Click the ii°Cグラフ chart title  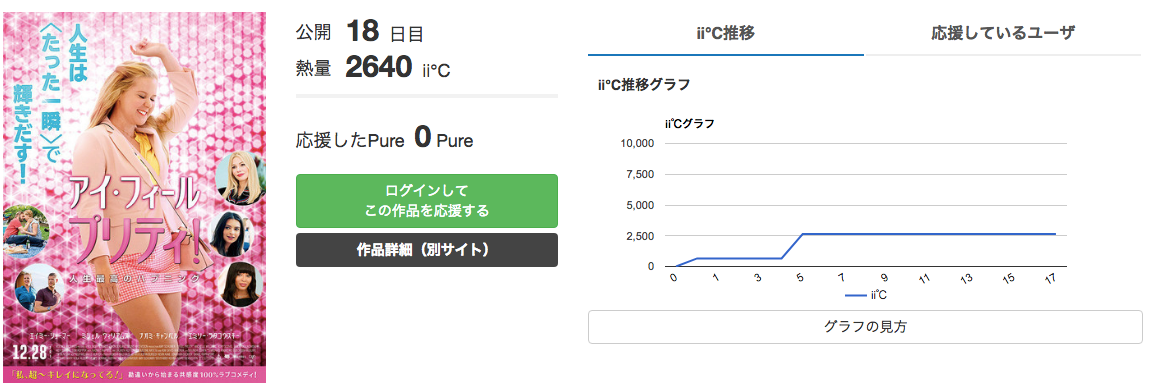click(689, 123)
